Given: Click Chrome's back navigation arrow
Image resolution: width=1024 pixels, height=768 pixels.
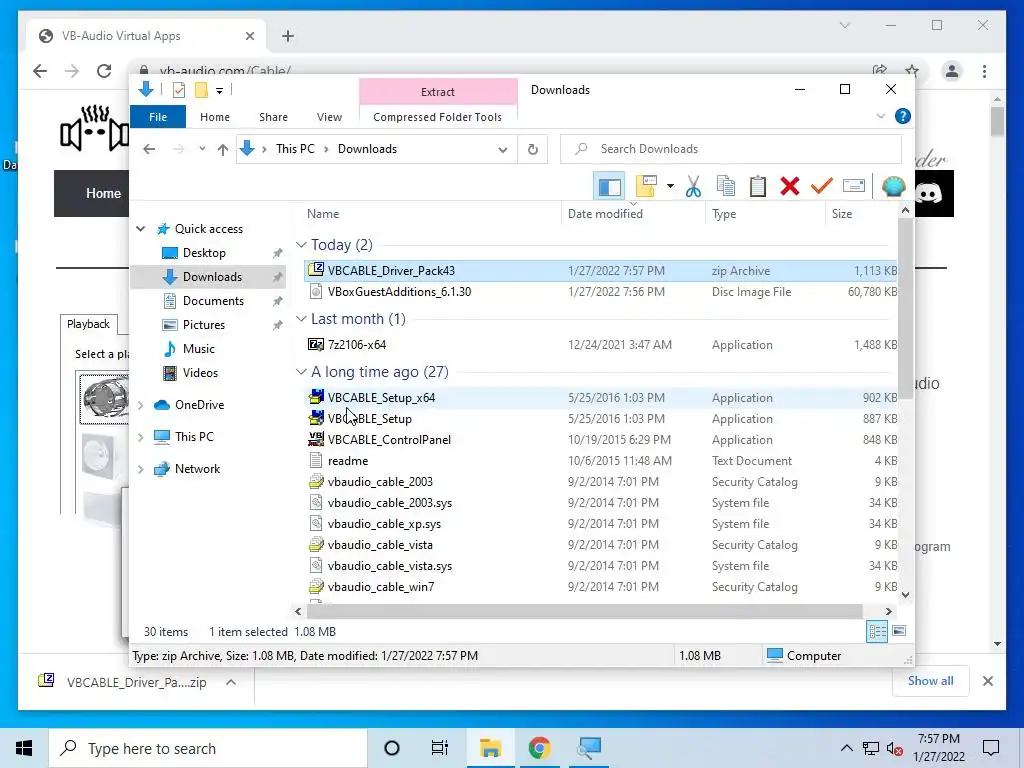Looking at the screenshot, I should (40, 71).
